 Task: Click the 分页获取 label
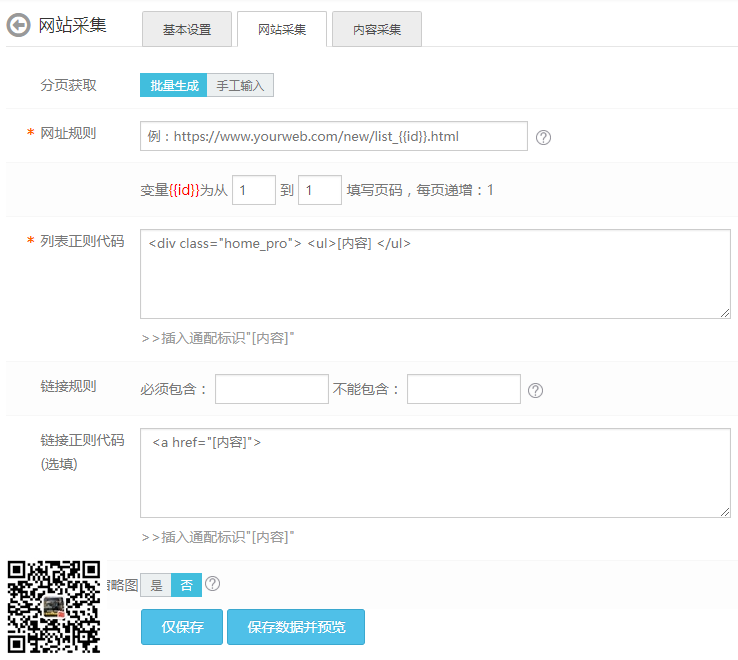(x=68, y=85)
